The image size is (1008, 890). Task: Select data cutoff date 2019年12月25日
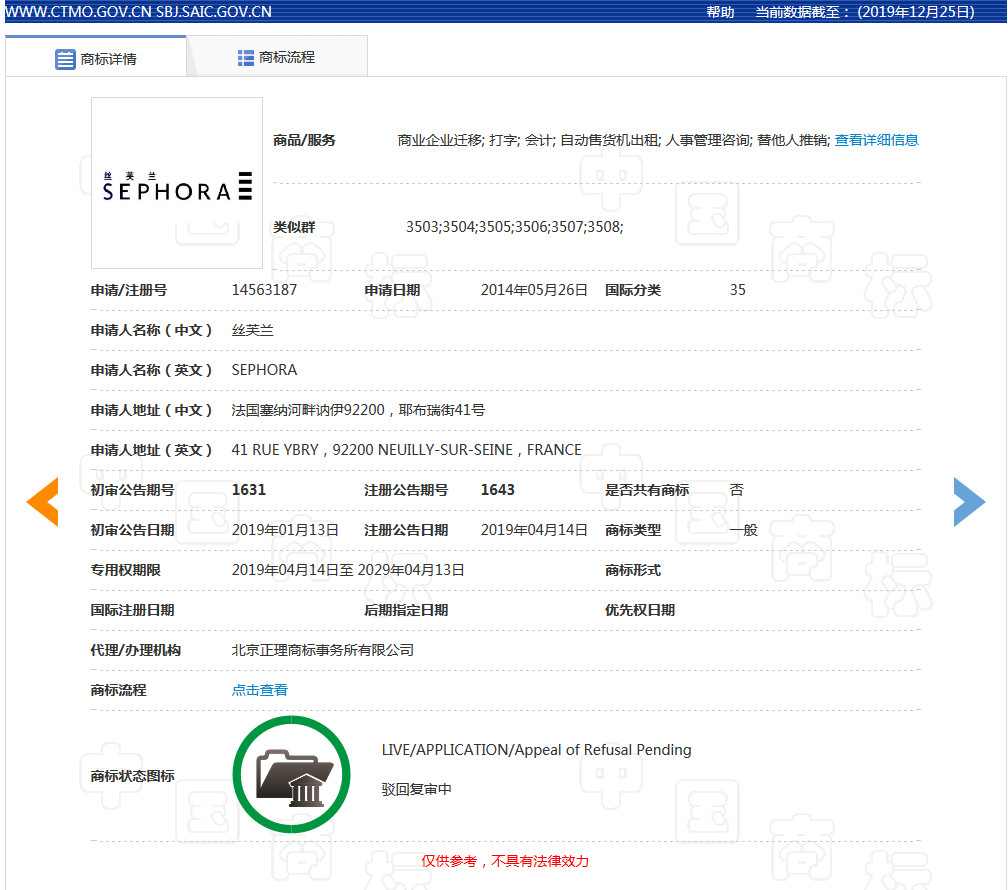click(x=915, y=12)
